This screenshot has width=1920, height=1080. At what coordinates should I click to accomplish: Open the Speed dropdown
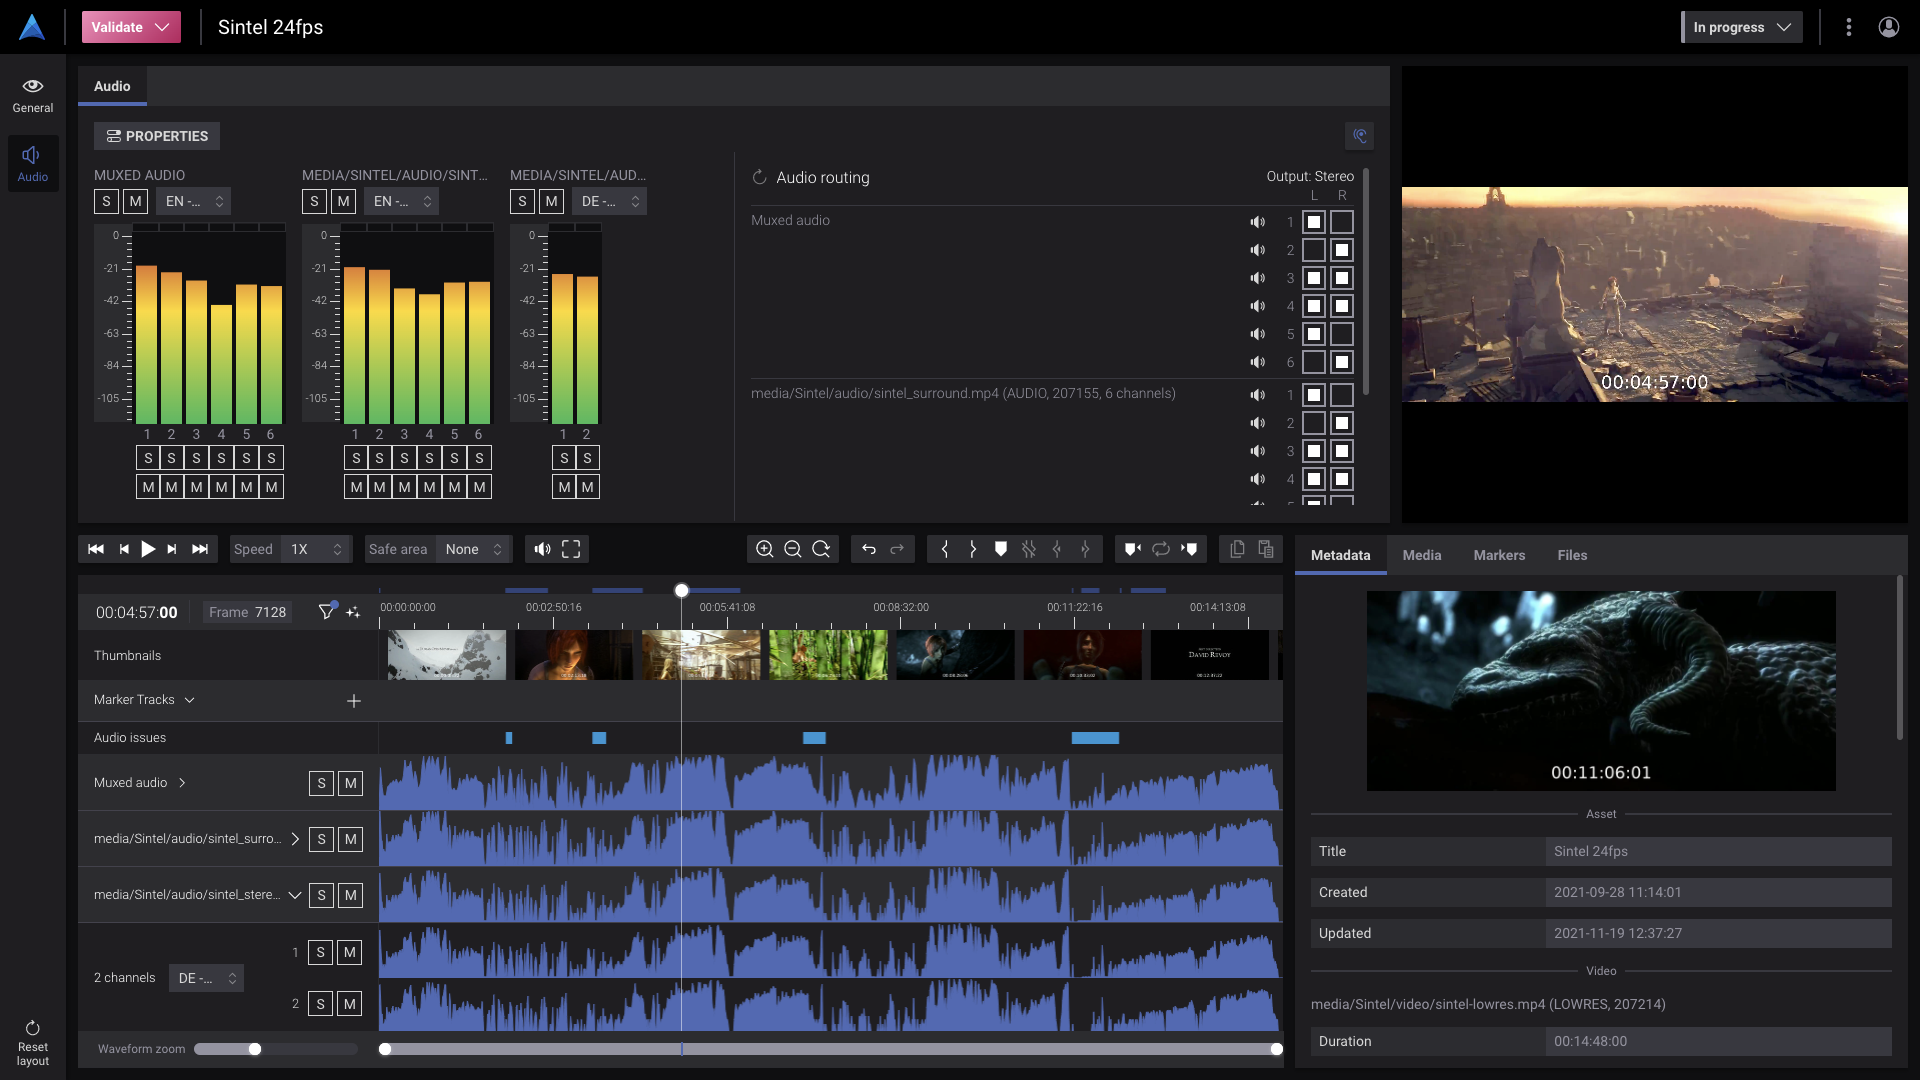pyautogui.click(x=315, y=549)
